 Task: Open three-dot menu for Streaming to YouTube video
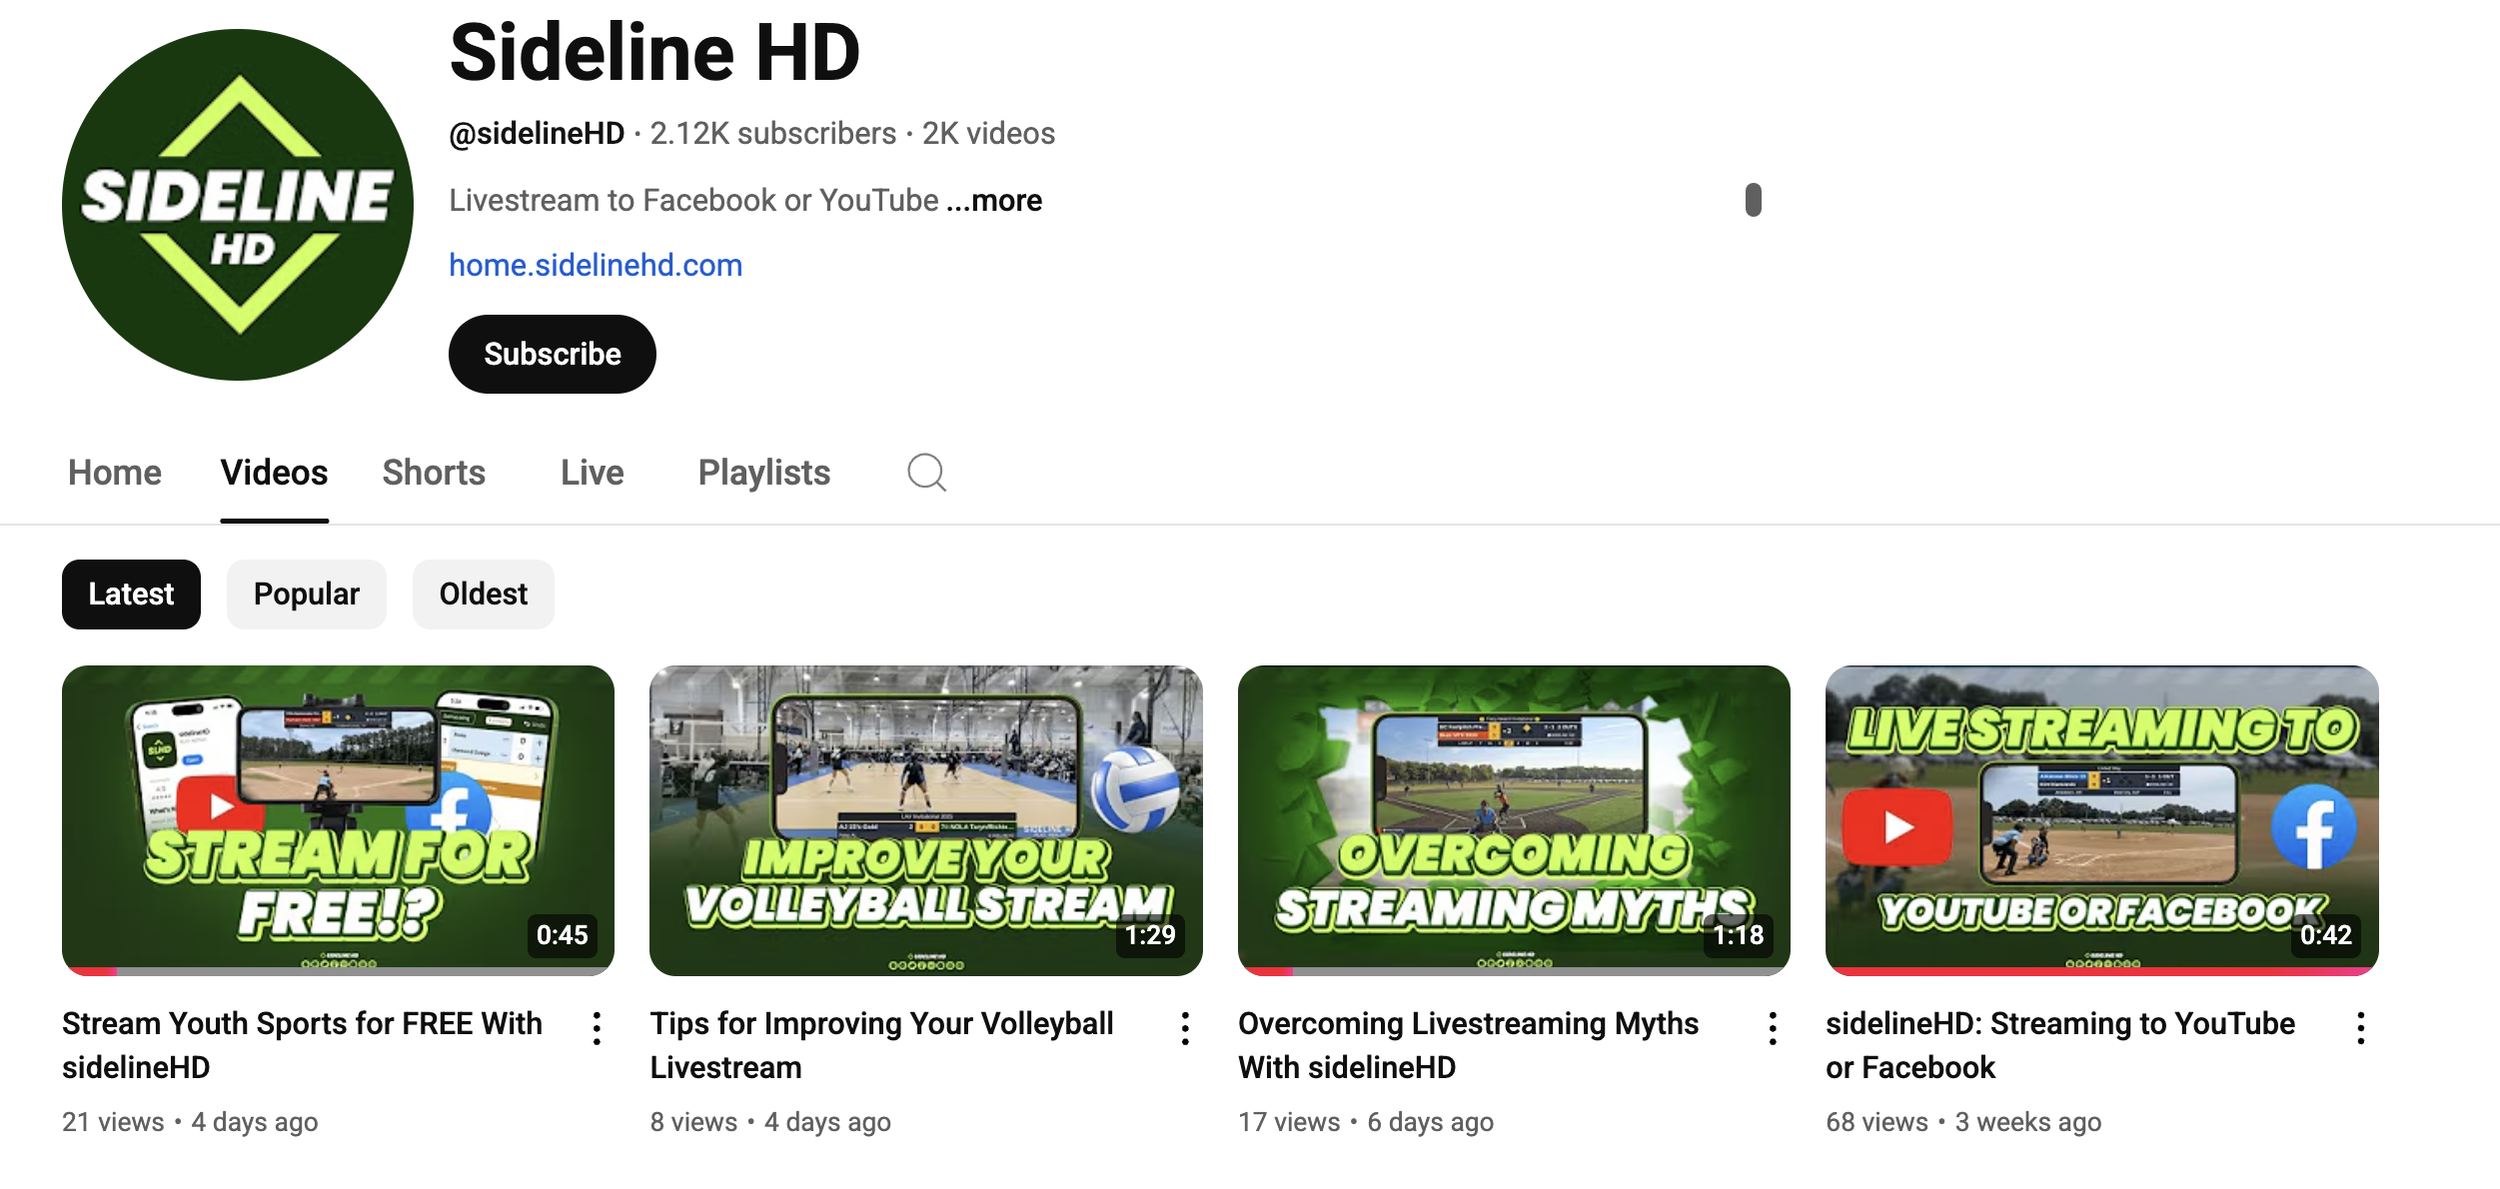[x=2360, y=1028]
